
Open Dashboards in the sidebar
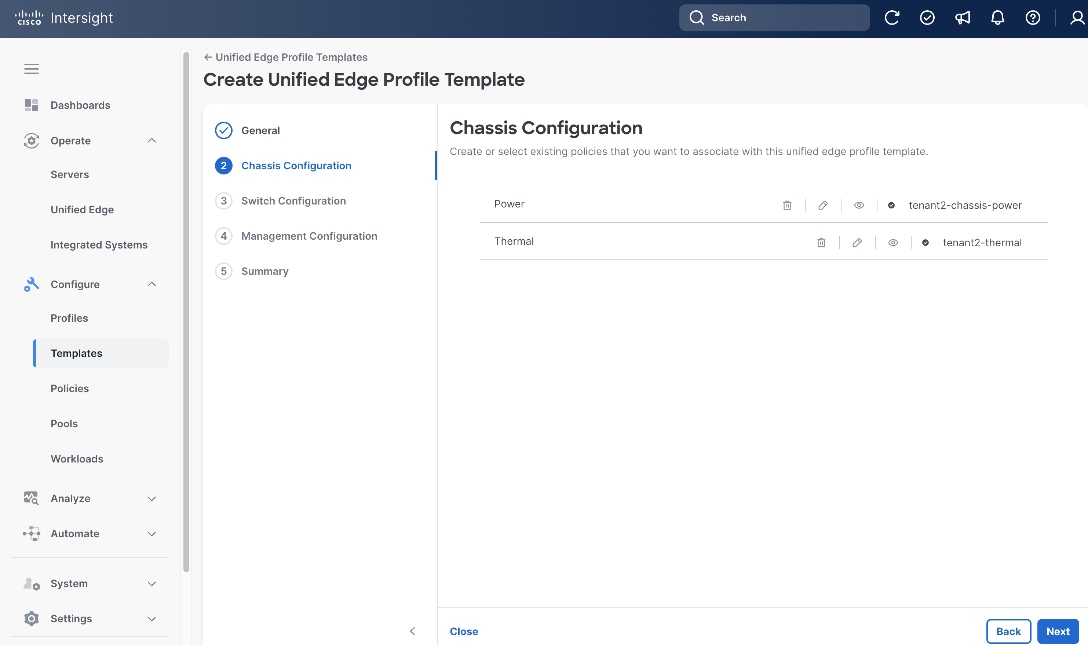[80, 105]
